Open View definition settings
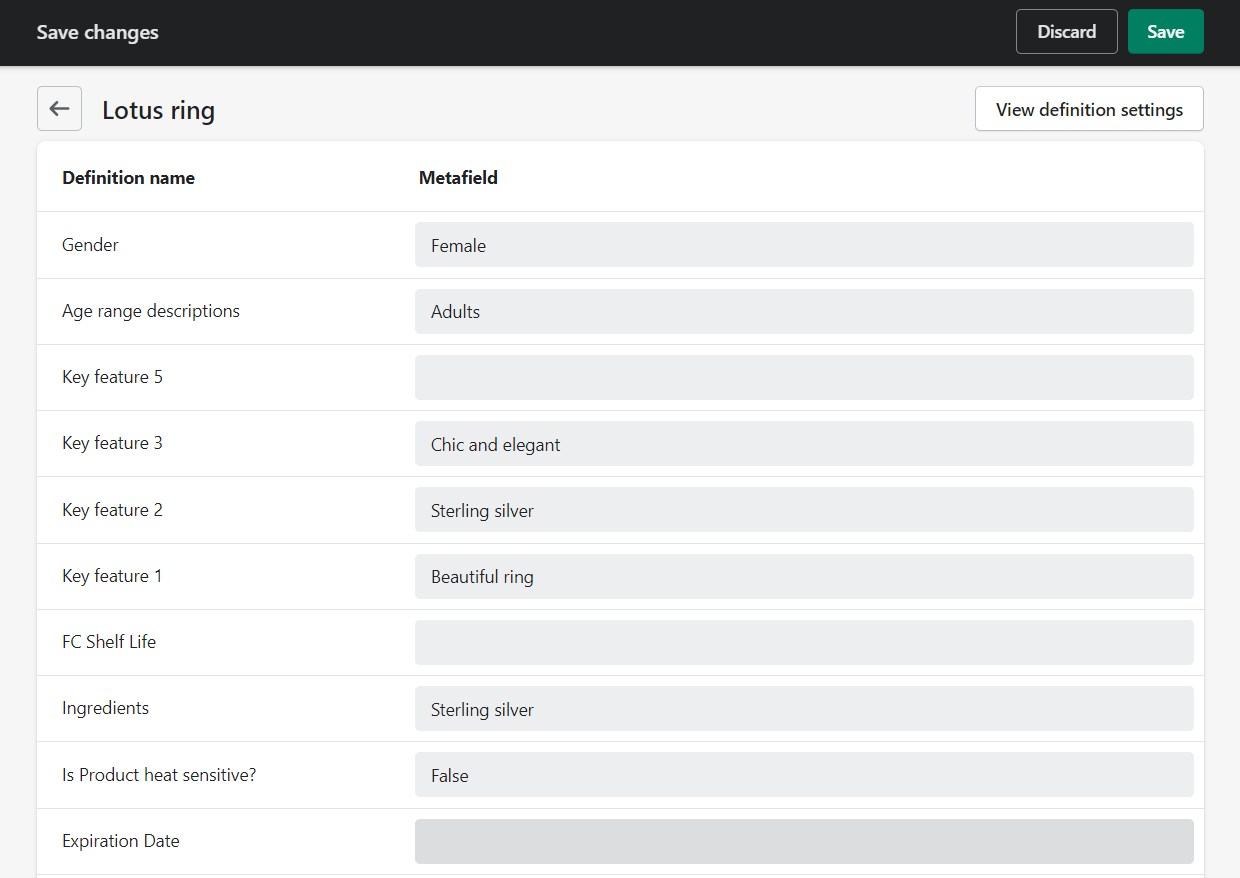 (1089, 109)
